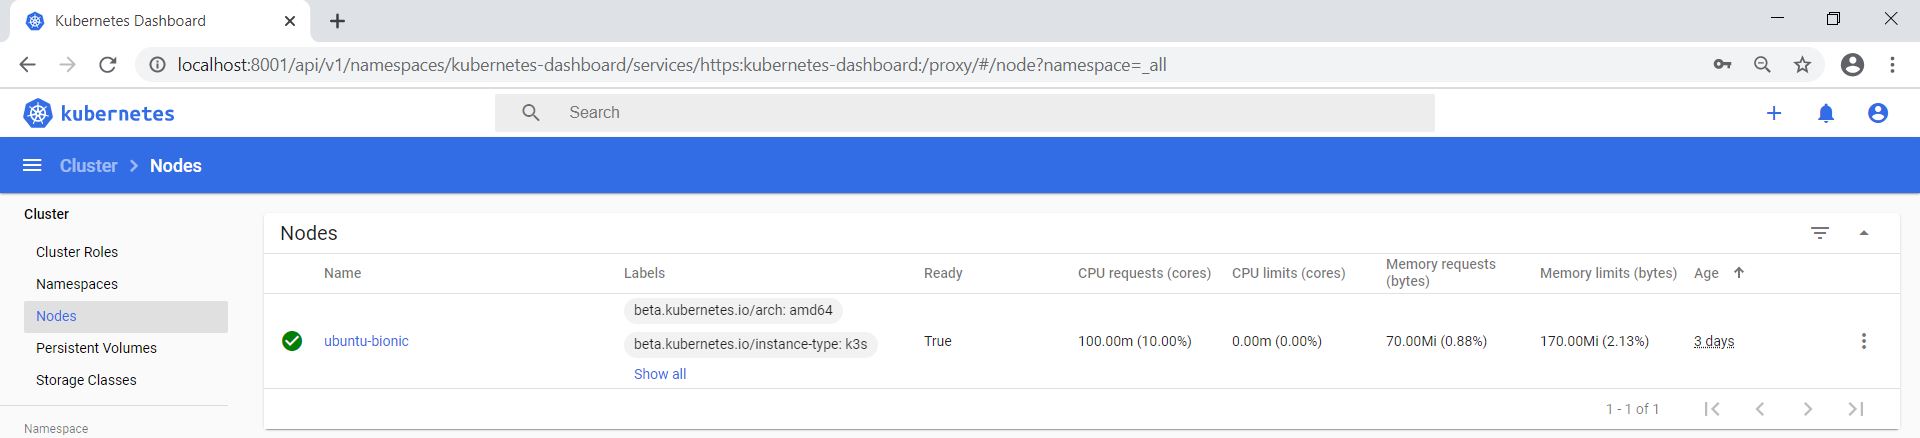Open the notifications bell
This screenshot has height=438, width=1920.
pos(1825,113)
